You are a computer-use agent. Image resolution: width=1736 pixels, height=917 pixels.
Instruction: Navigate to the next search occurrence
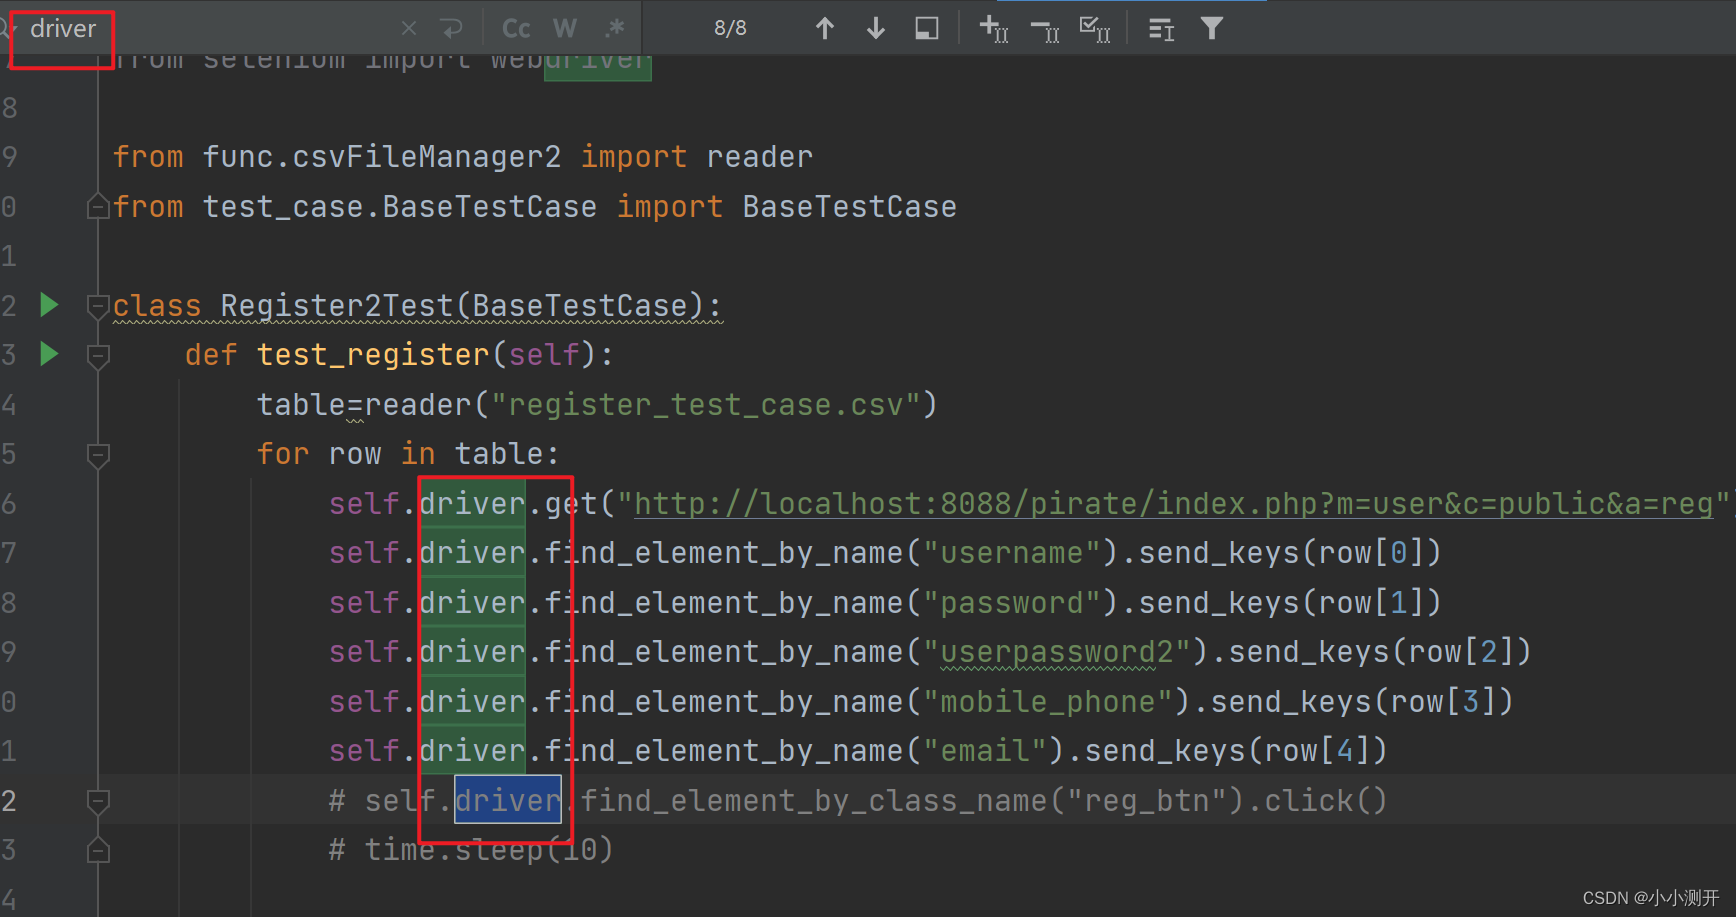[875, 27]
